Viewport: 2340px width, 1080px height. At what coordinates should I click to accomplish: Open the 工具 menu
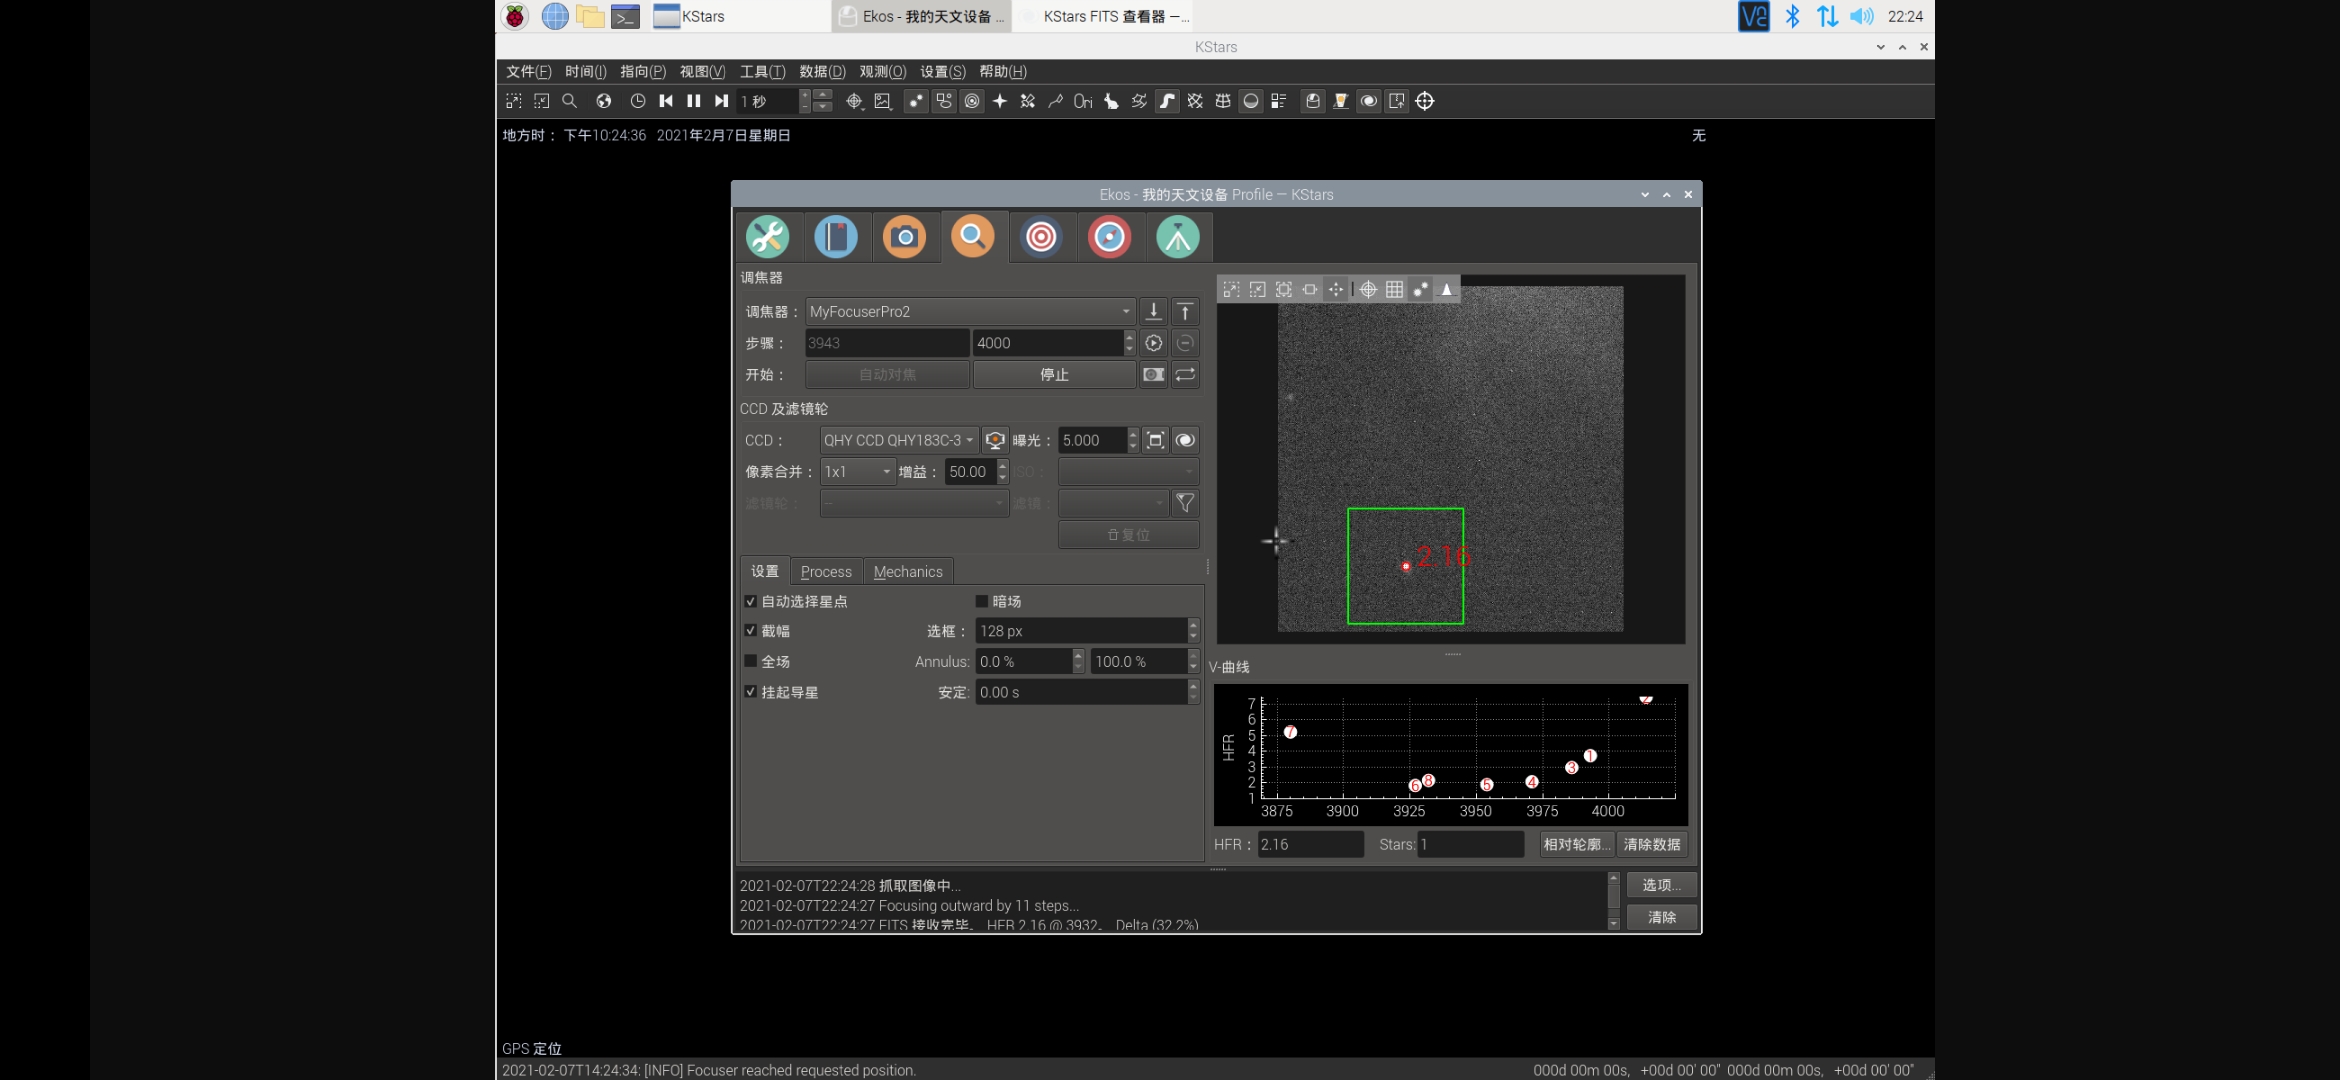pos(762,71)
